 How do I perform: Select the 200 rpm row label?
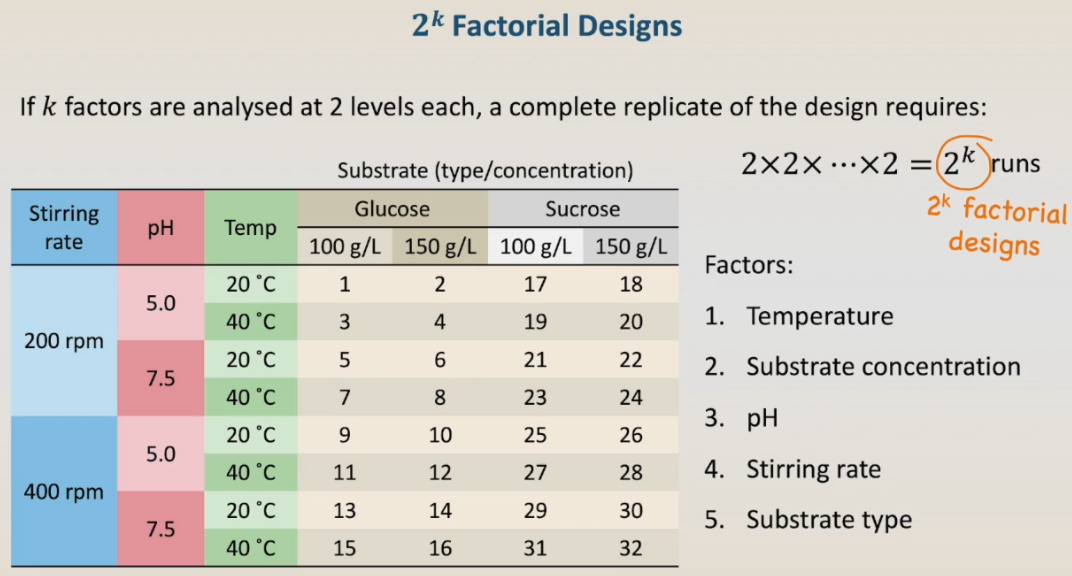pos(64,340)
